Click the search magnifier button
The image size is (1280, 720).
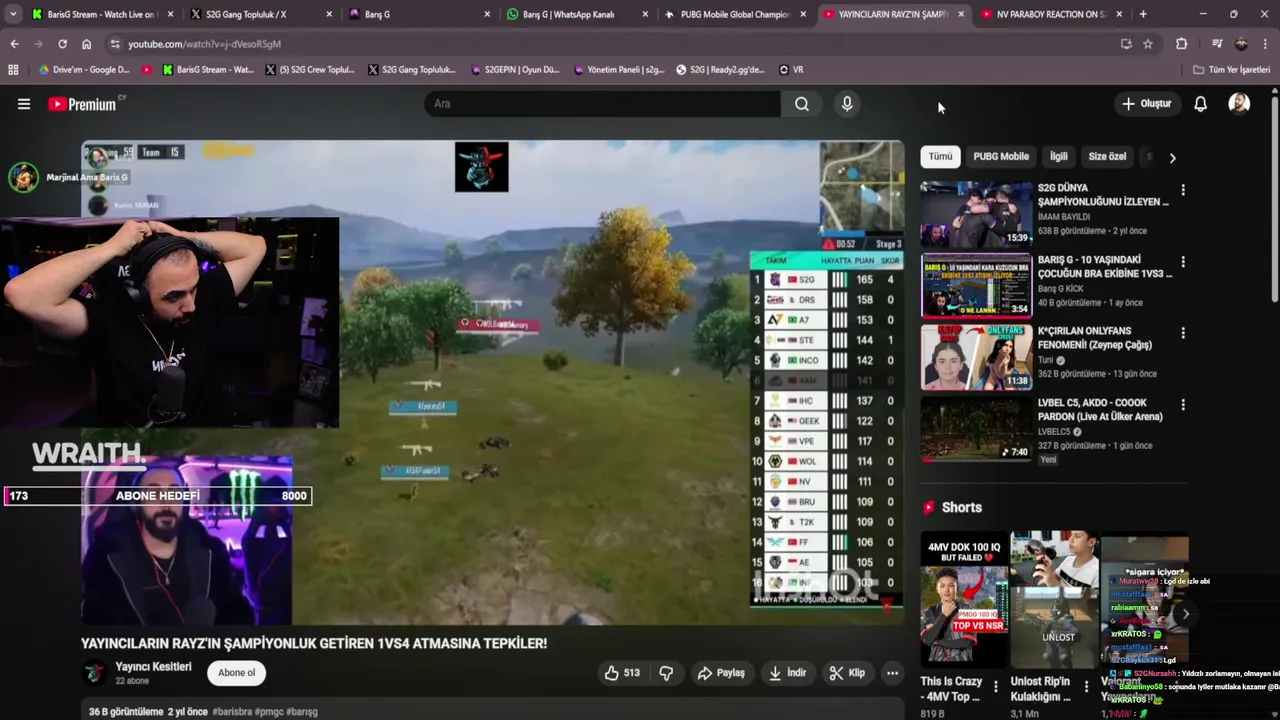802,104
